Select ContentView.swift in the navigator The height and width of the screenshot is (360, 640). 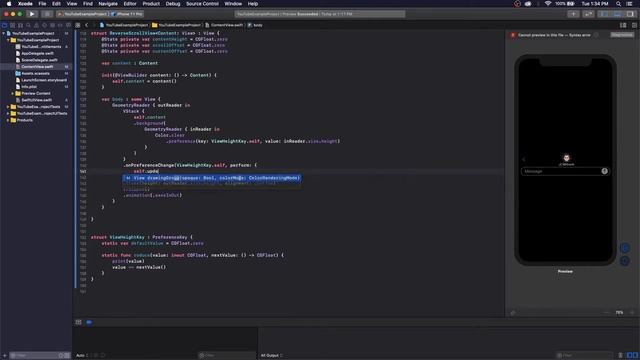tap(37, 67)
